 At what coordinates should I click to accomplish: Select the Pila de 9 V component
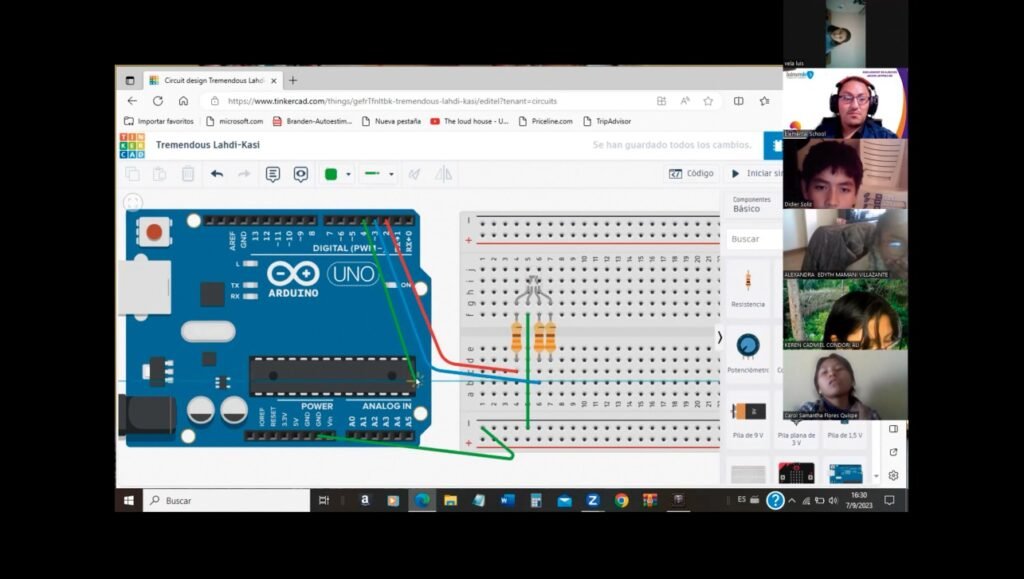coord(748,418)
